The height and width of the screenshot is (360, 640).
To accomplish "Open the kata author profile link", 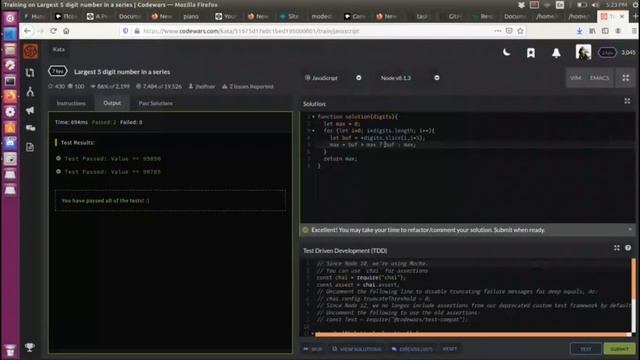I will coord(202,87).
